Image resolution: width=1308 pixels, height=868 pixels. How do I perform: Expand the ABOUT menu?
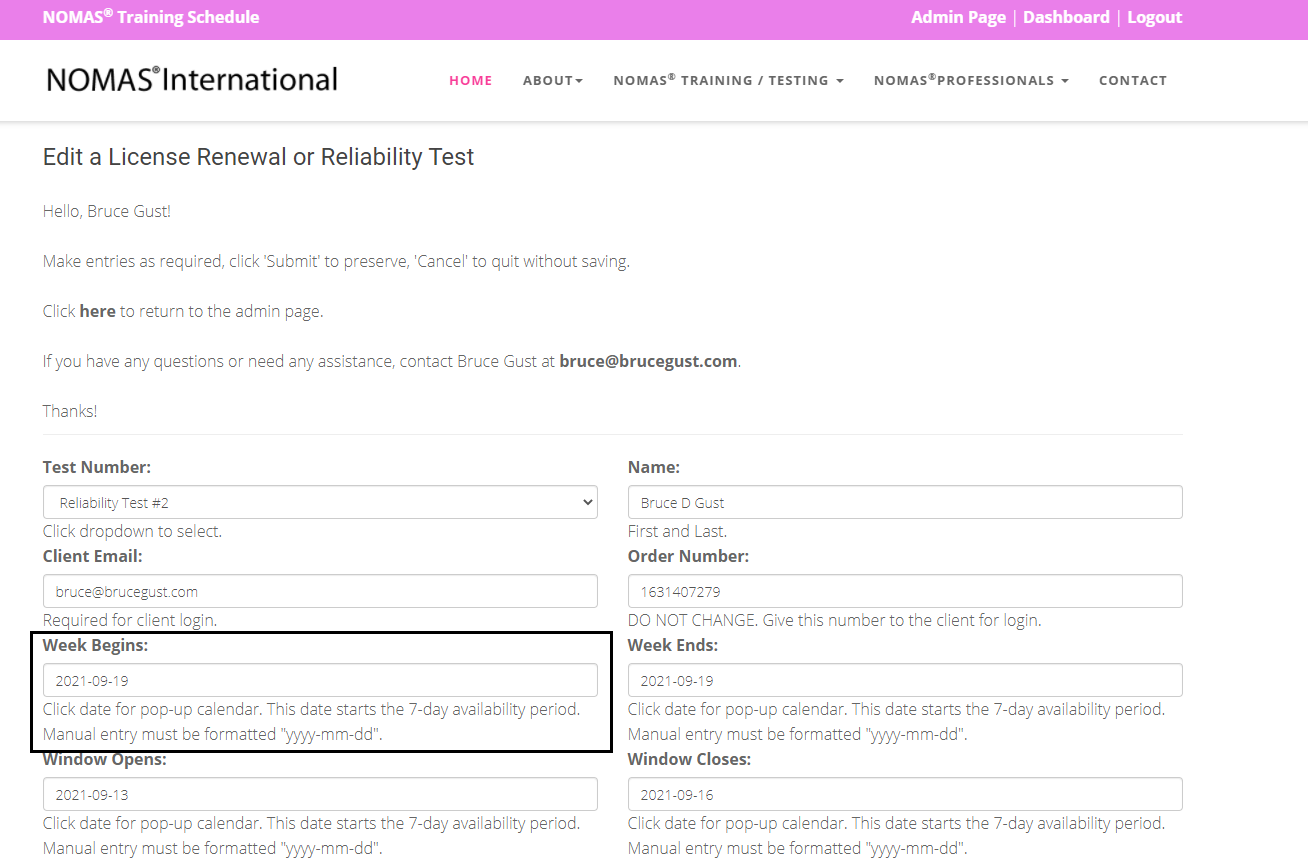(553, 80)
